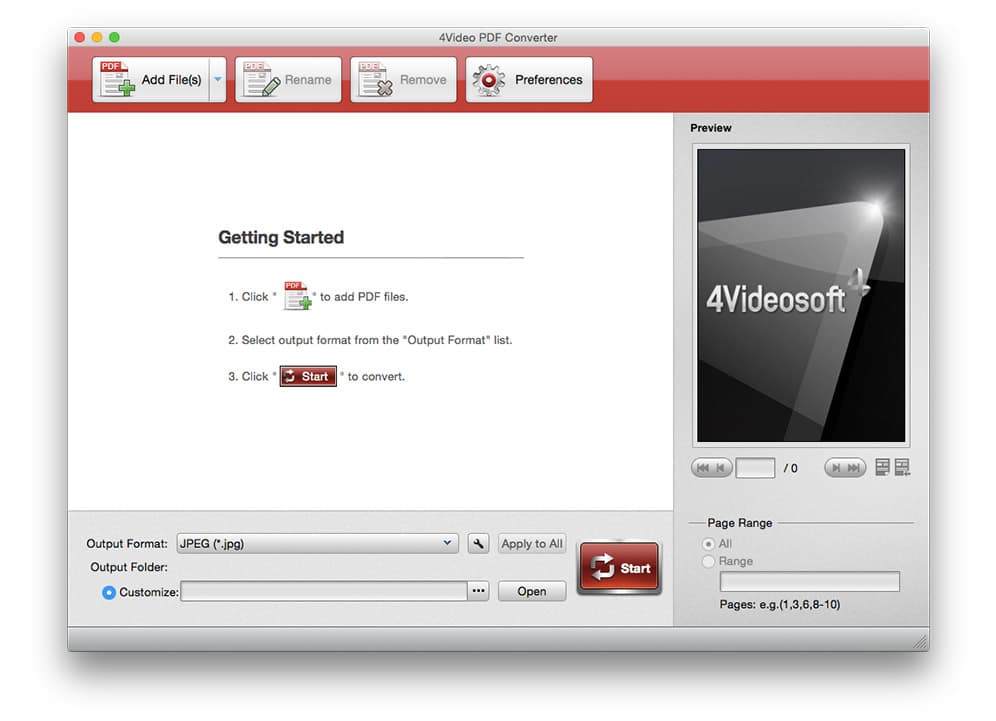
Task: Click the output folder path field
Action: tap(323, 592)
